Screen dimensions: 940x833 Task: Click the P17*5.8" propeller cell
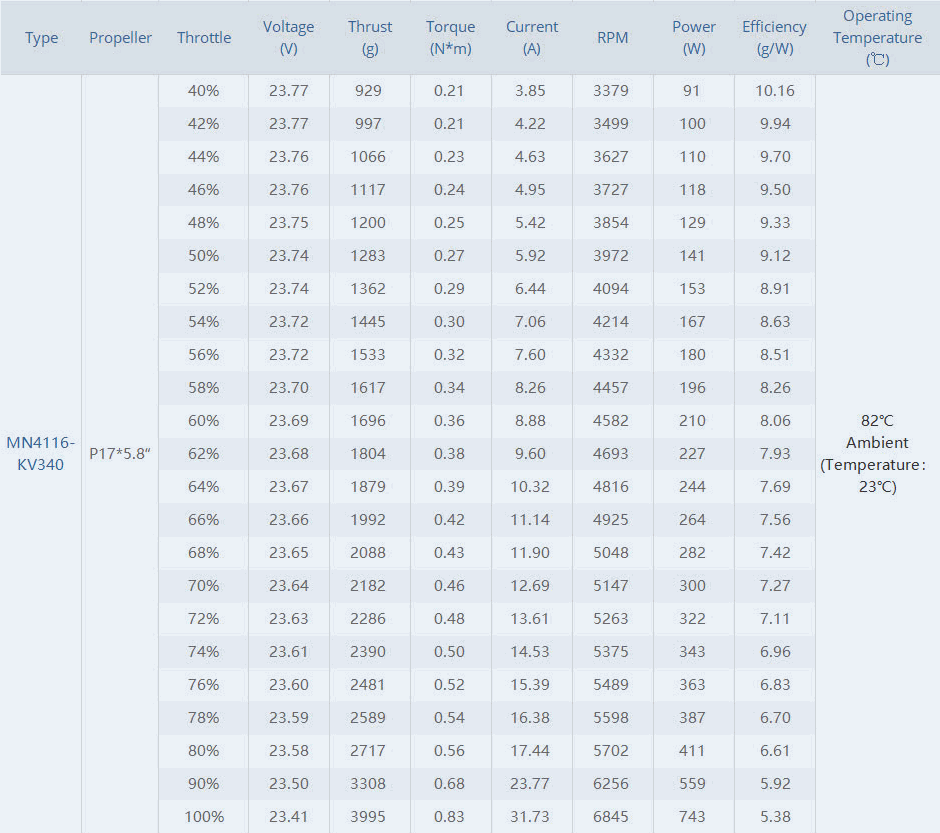coord(120,454)
